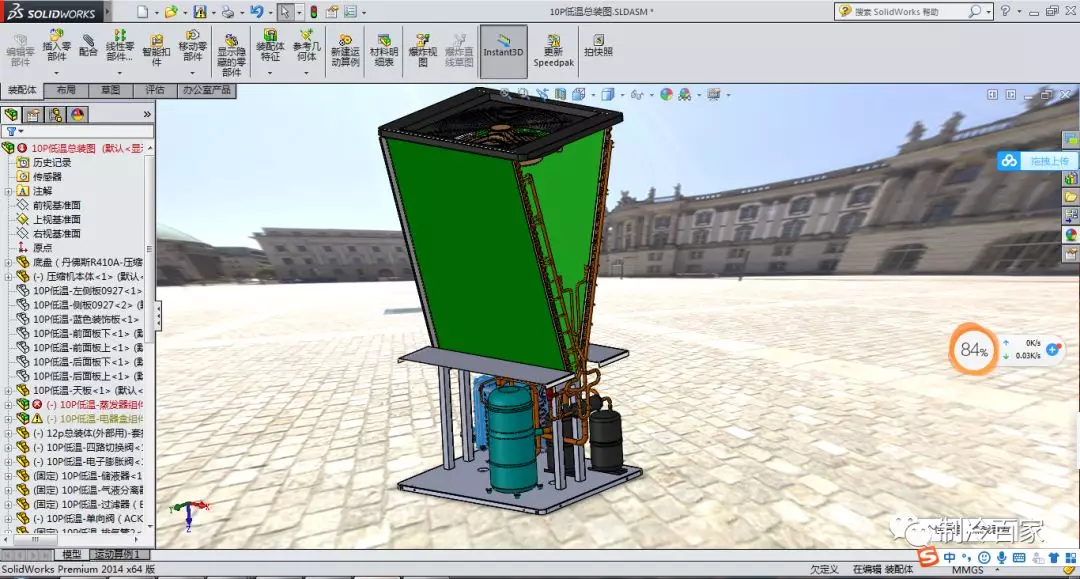1080x579 pixels.
Task: Click the Apply Scene icon in the view toolbar
Action: point(685,94)
